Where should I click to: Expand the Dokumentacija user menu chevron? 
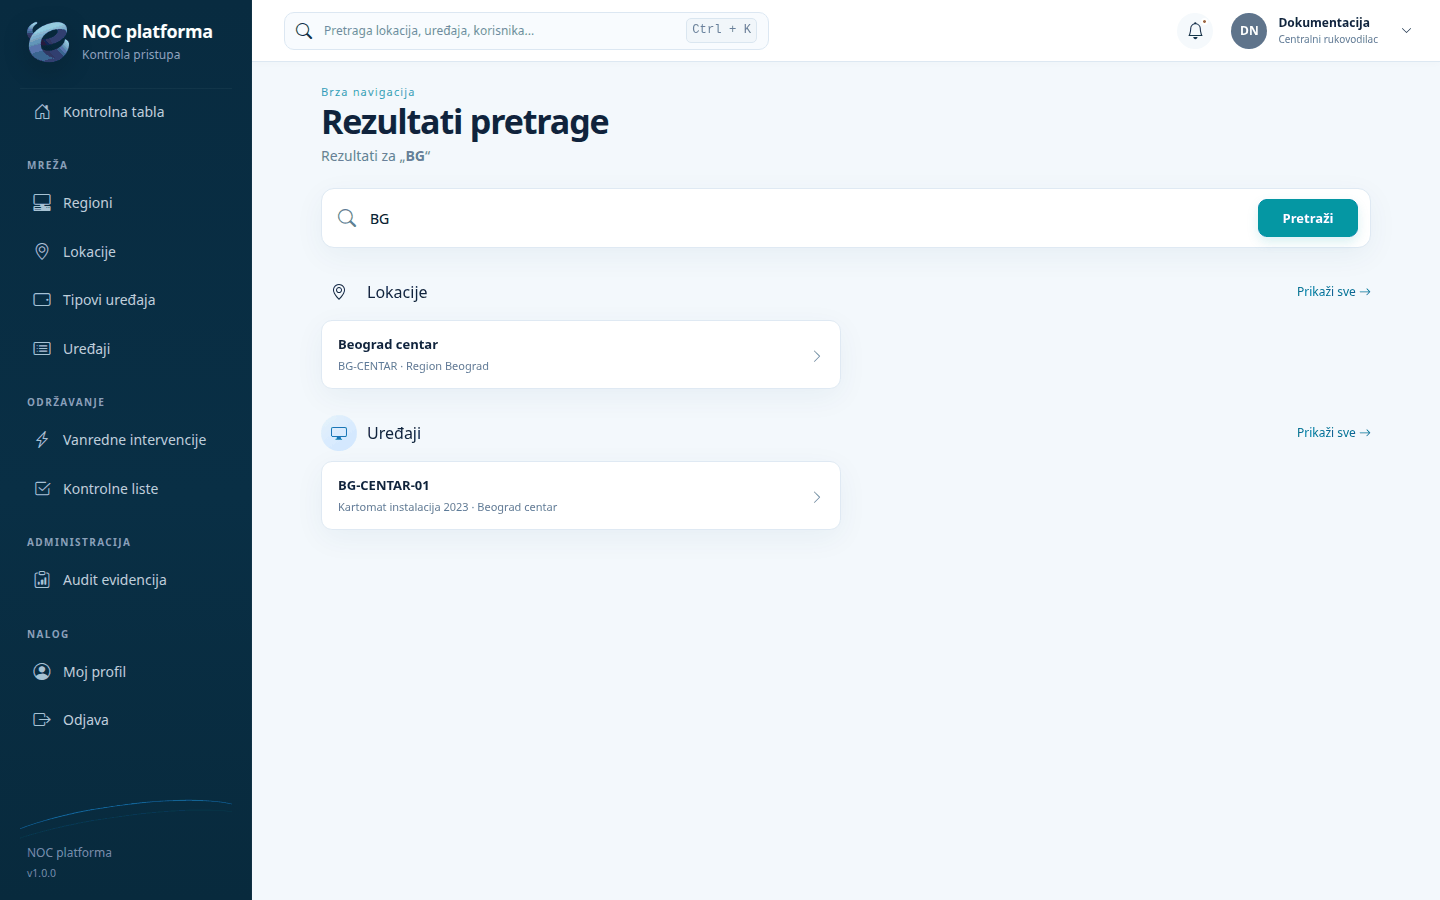coord(1406,31)
